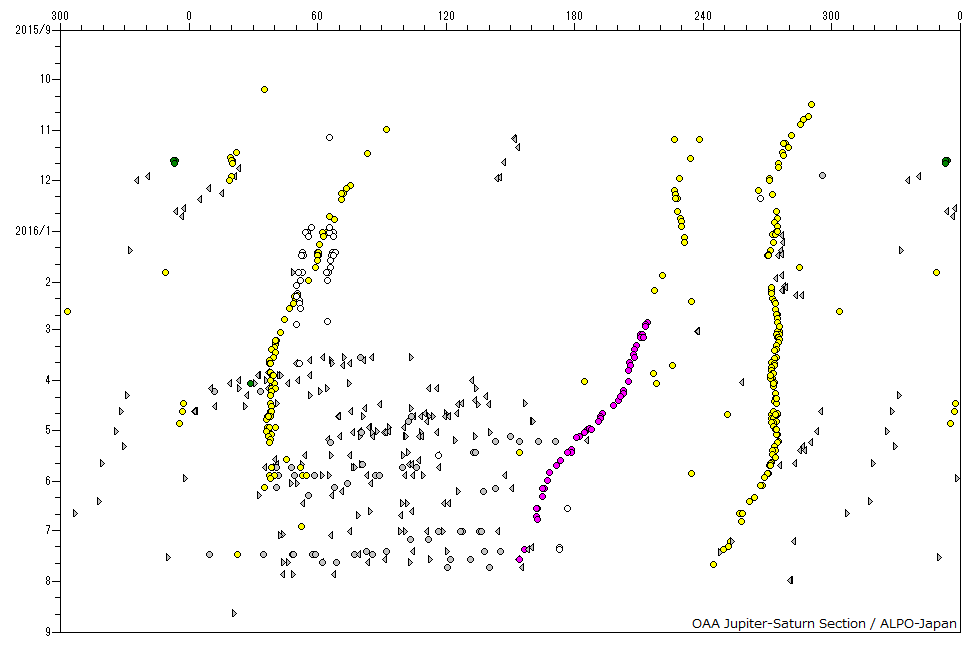The image size is (980, 650).
Task: Select the "60" longitude axis label
Action: coord(318,16)
